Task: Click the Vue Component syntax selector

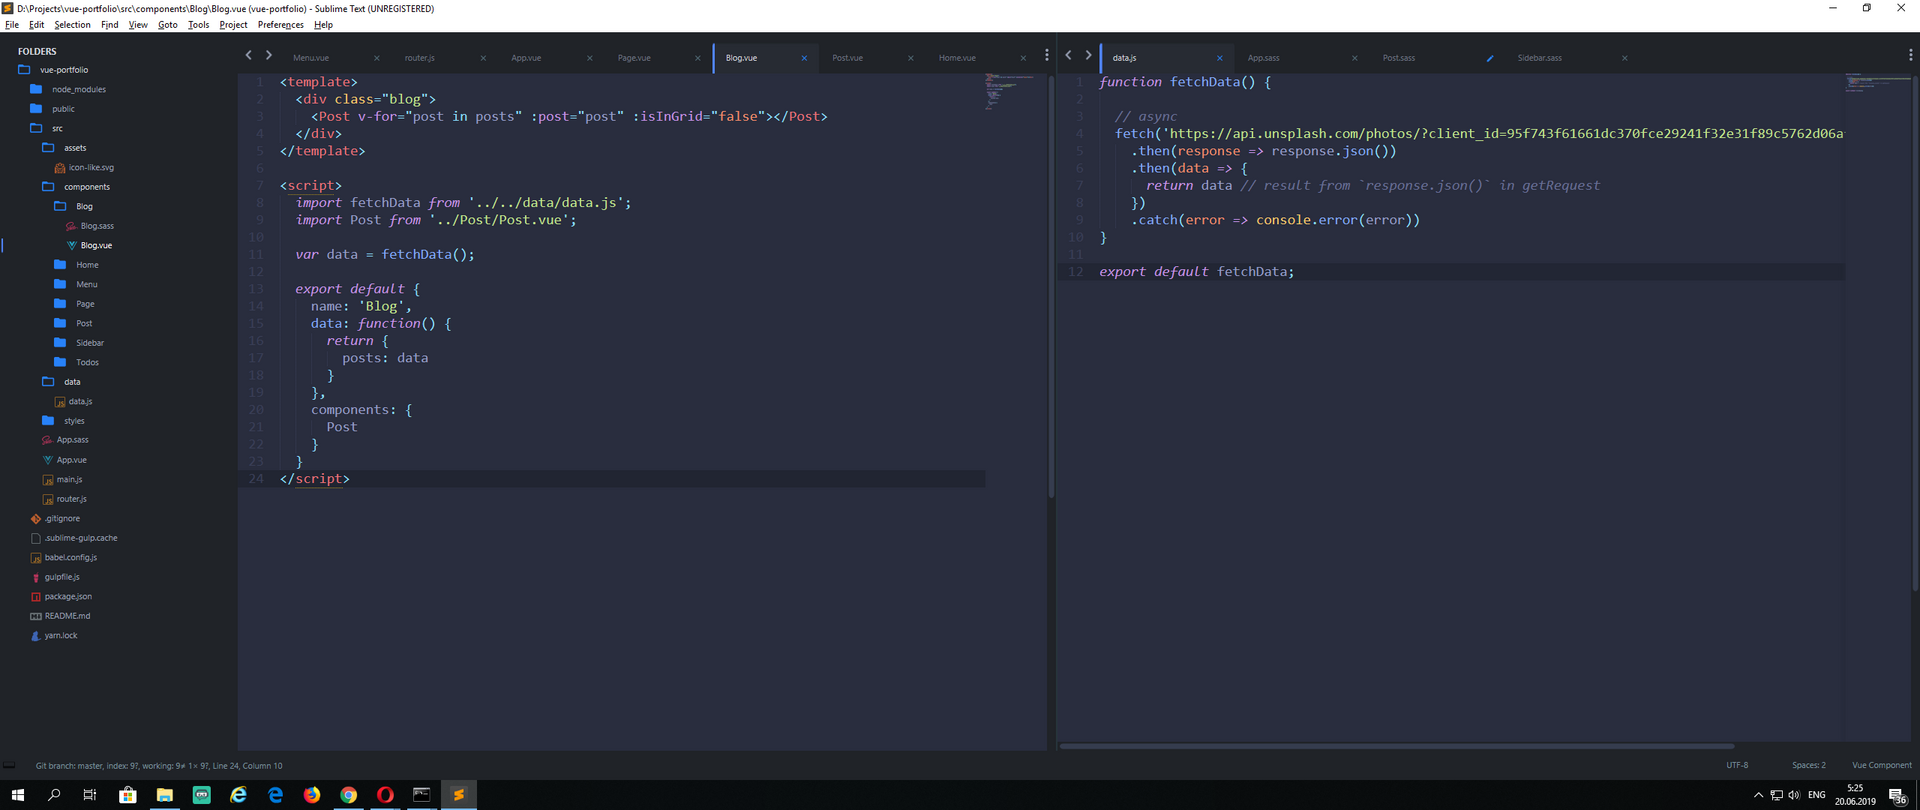Action: pos(1882,765)
